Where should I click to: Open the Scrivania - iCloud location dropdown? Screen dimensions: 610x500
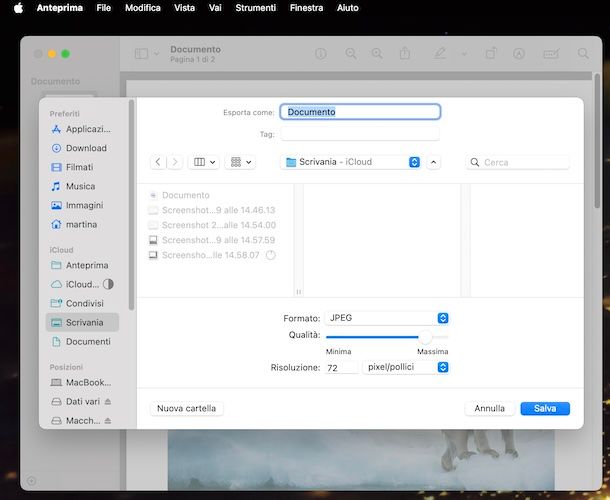click(x=351, y=162)
